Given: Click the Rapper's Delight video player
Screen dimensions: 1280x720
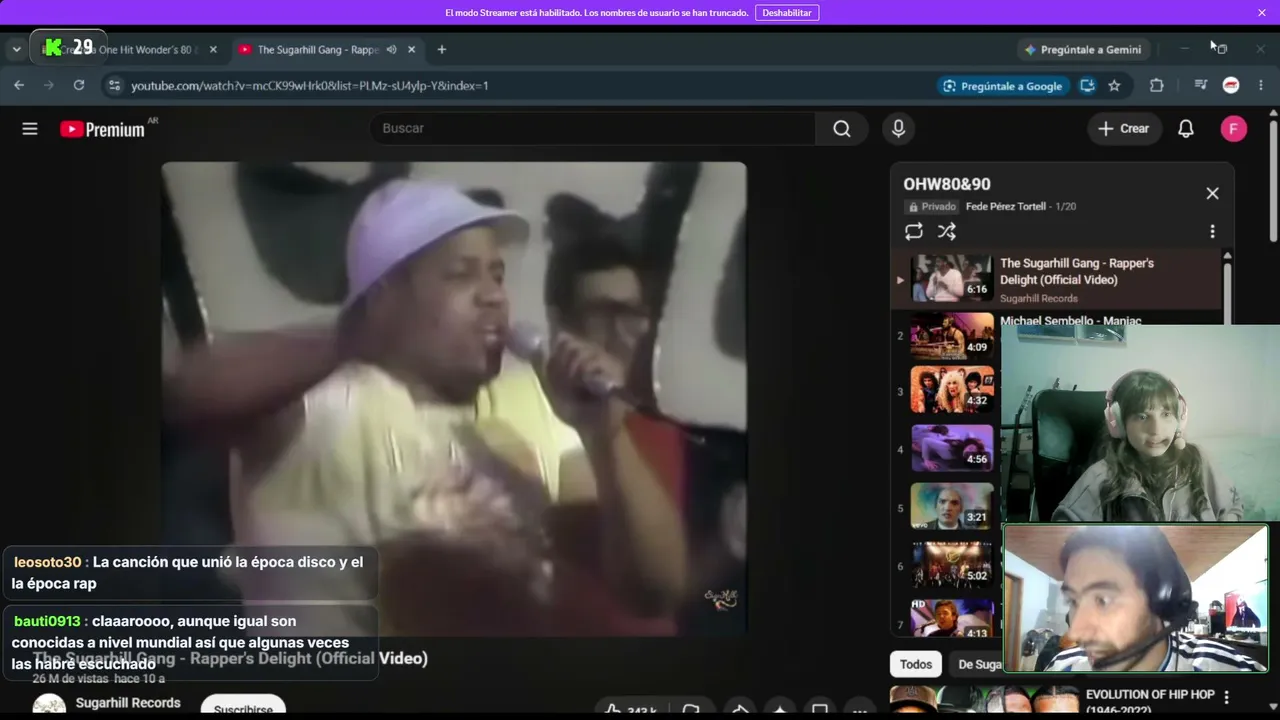Looking at the screenshot, I should pyautogui.click(x=454, y=398).
